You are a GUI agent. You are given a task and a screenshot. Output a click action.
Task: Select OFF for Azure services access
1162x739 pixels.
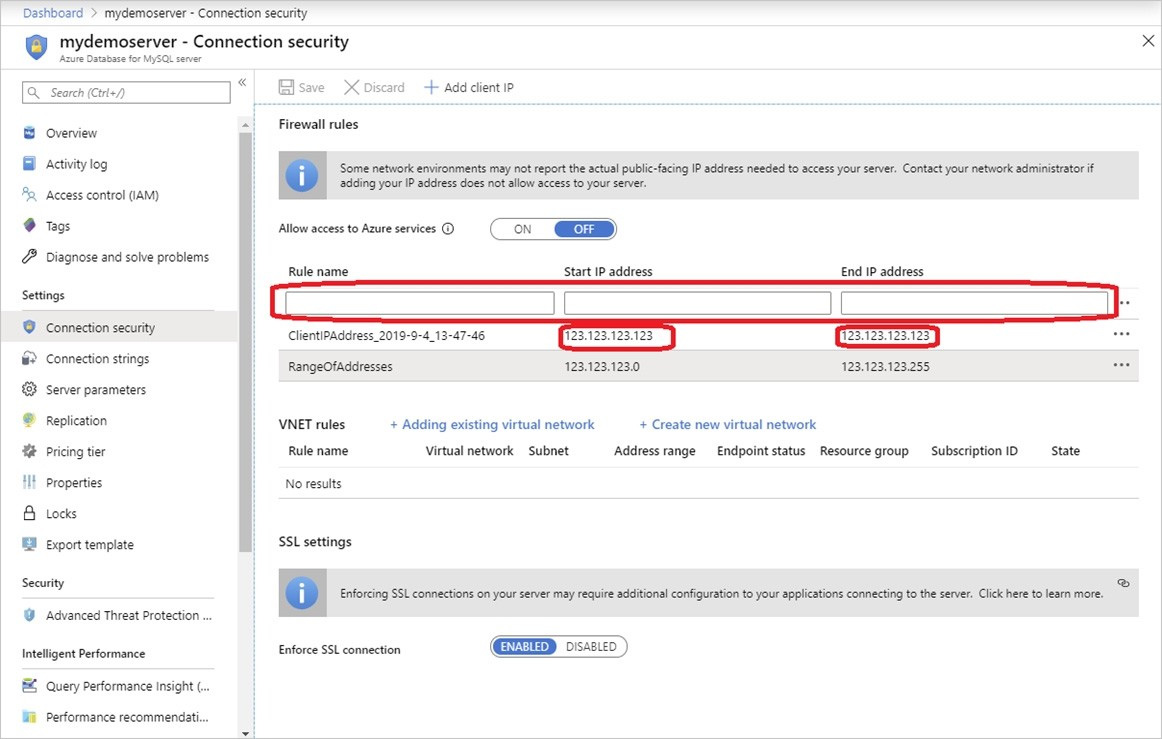[584, 229]
